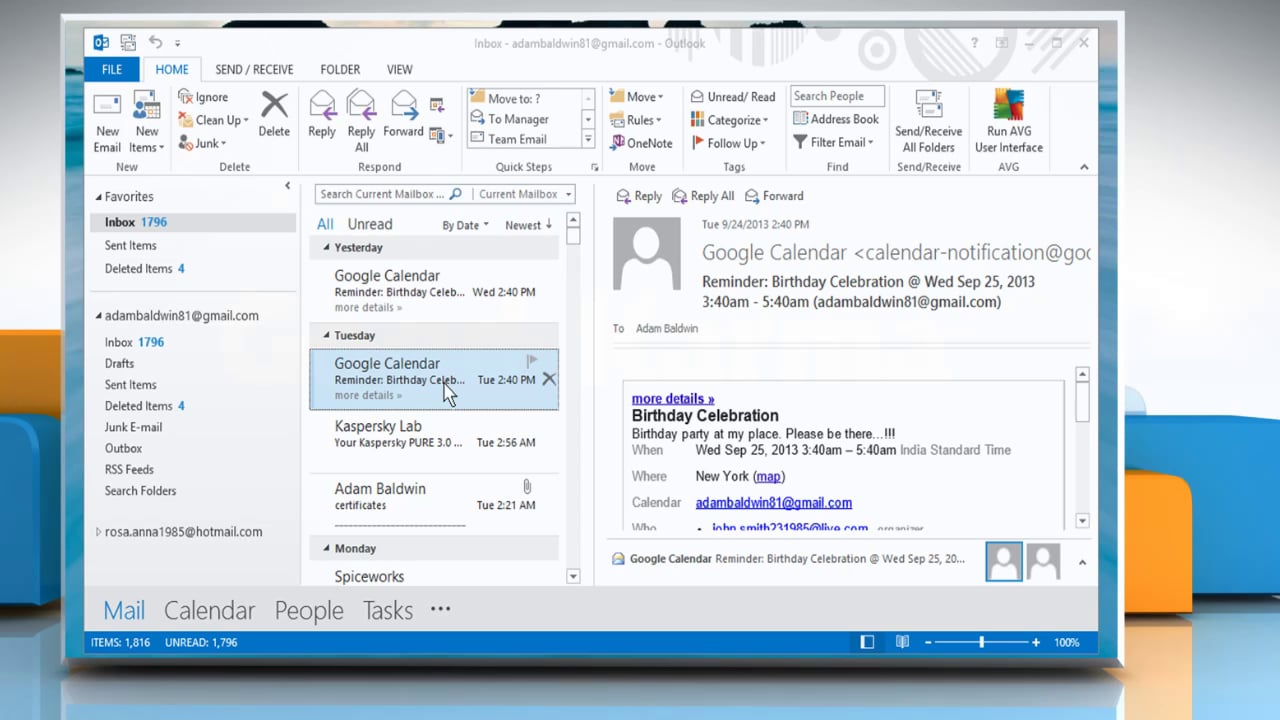Click the Delete X icon in ribbon
Screen dimensions: 1280x720
[274, 105]
